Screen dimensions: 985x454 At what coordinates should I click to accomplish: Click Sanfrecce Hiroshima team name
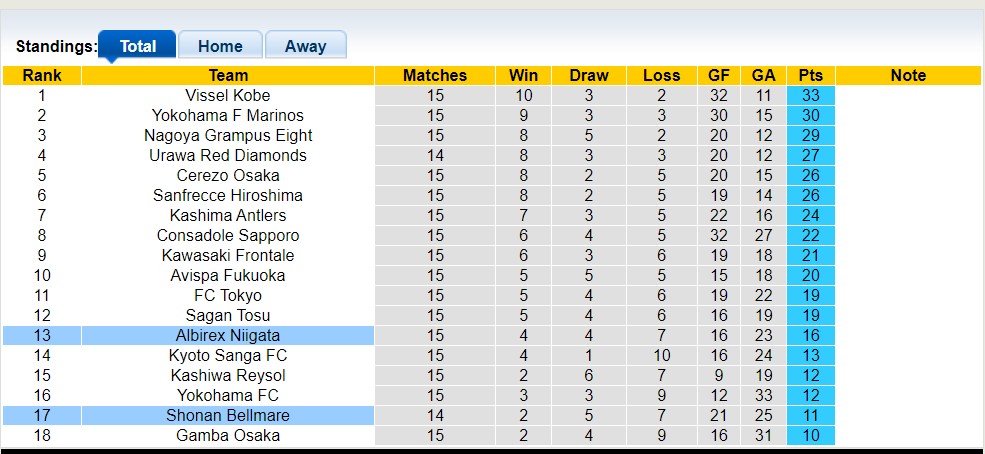[x=228, y=196]
